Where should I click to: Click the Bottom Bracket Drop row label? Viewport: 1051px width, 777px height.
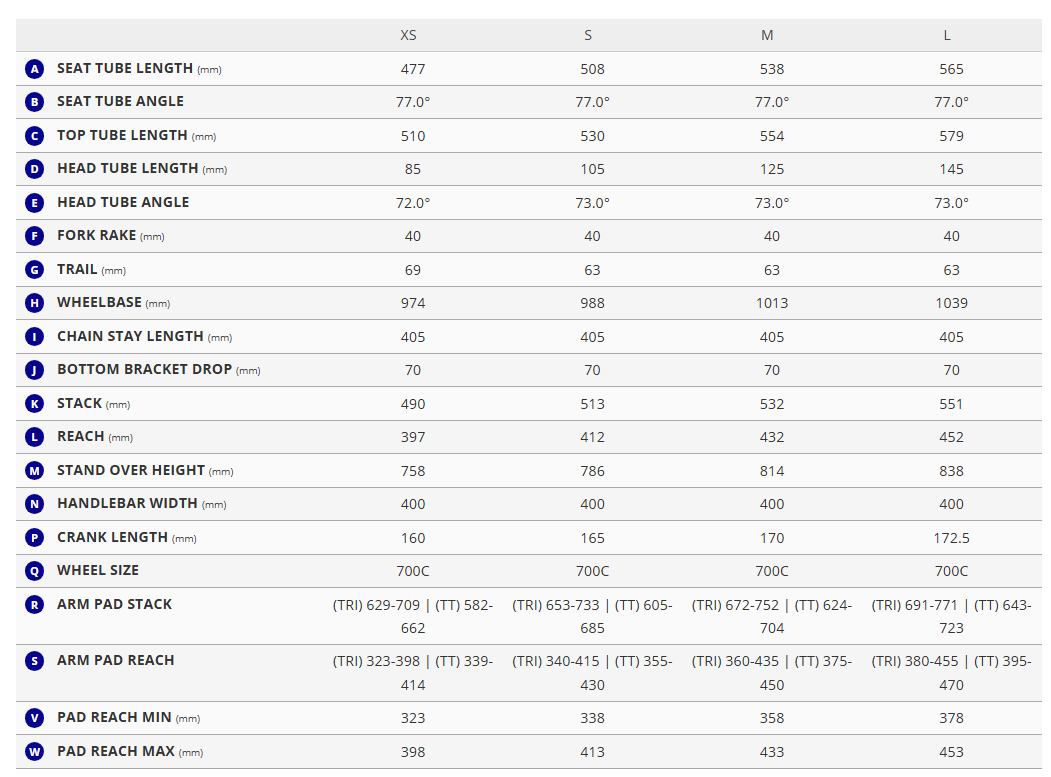point(159,369)
